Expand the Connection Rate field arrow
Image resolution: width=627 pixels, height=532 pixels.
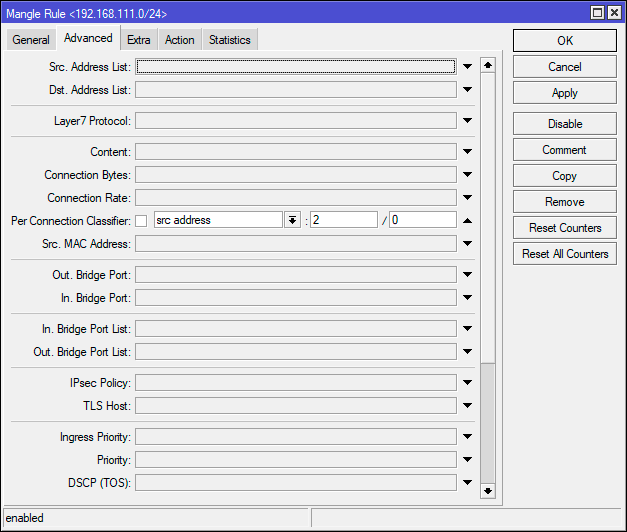[x=467, y=198]
